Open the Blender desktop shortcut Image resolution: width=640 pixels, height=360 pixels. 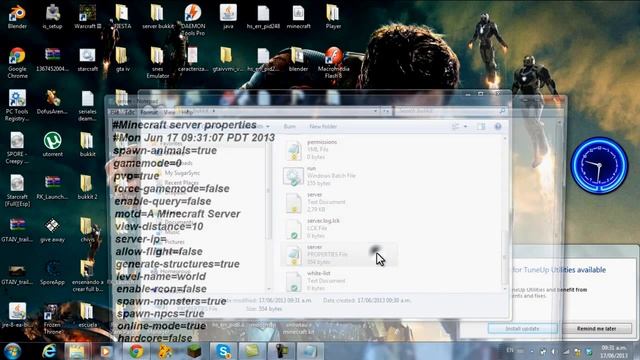(17, 16)
